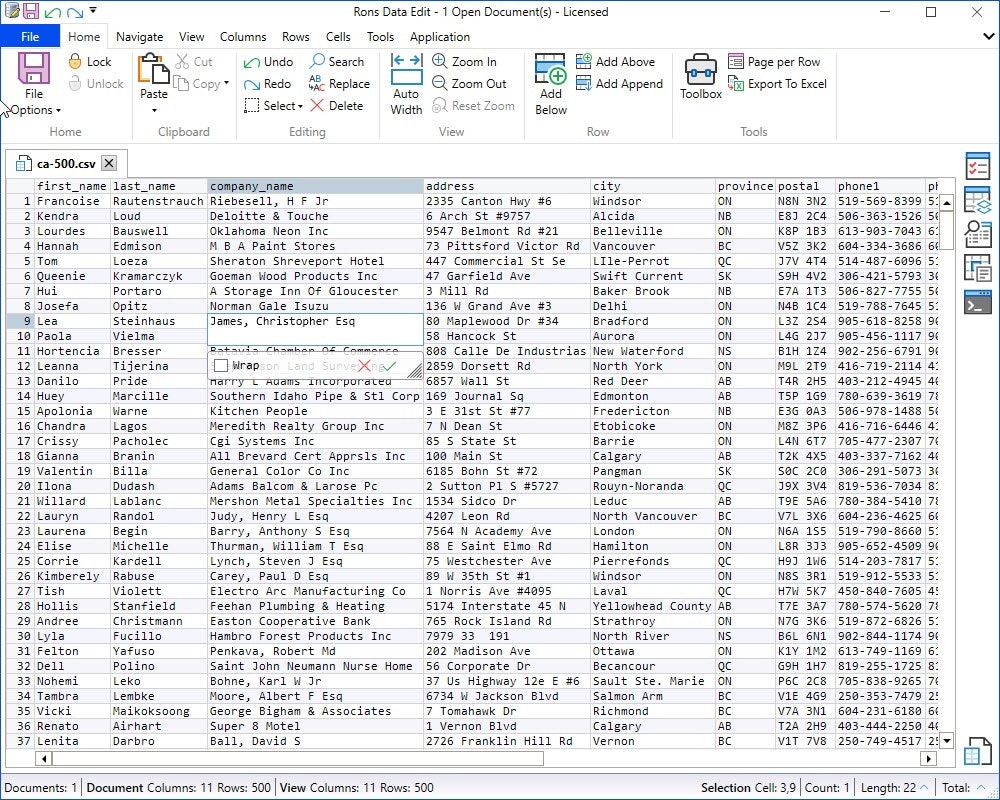
Task: Open the Tools ribbon tab
Action: [380, 37]
